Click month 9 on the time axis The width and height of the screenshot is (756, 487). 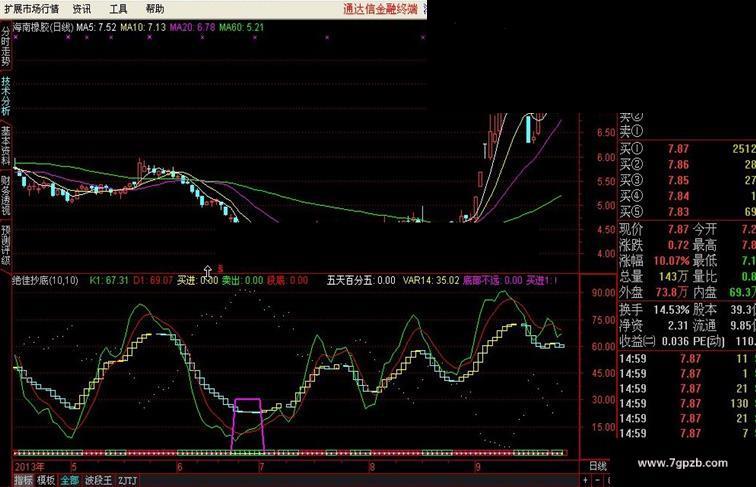pyautogui.click(x=477, y=467)
